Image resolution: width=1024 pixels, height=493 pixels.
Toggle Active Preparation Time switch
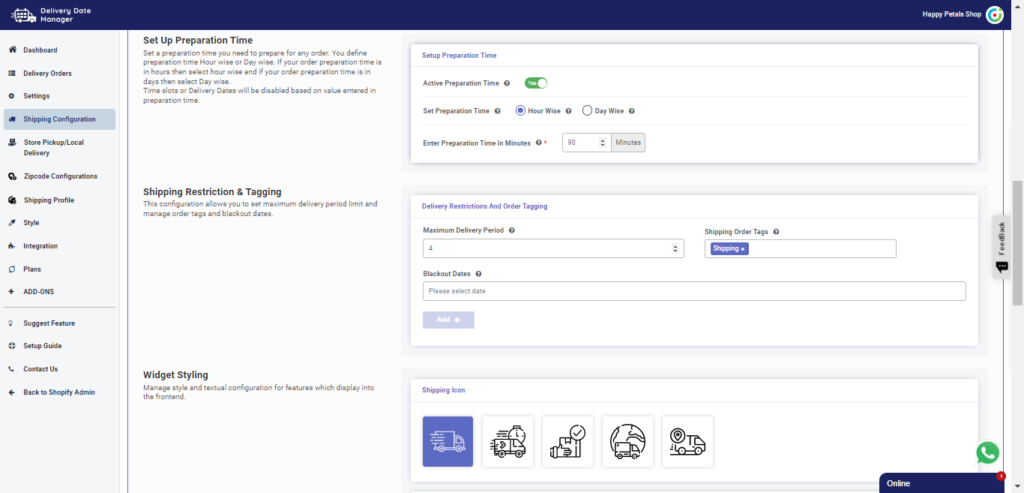click(x=536, y=84)
